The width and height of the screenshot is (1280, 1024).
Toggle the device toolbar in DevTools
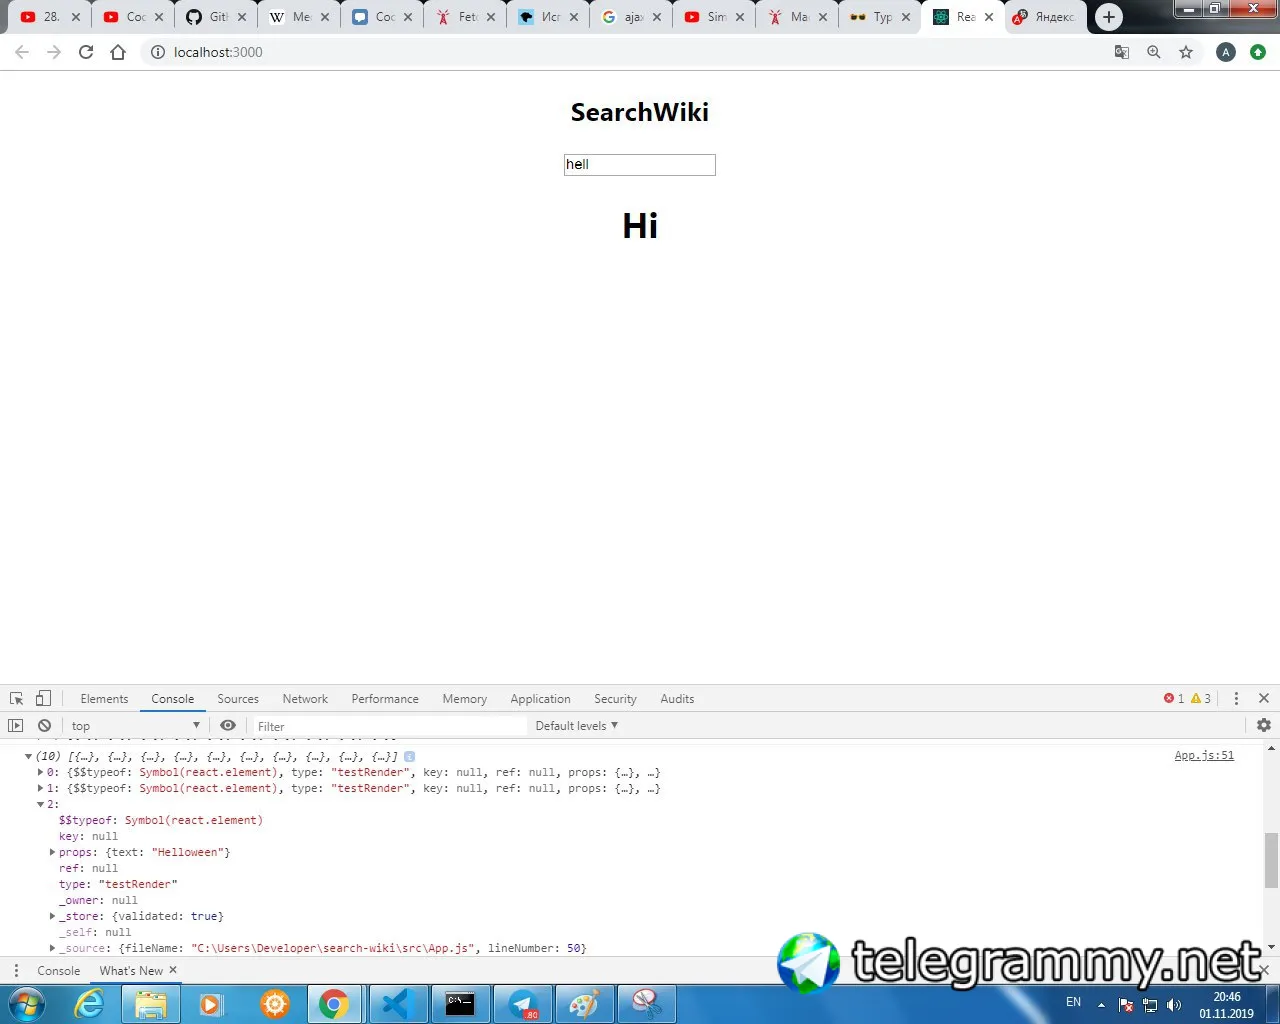tap(43, 699)
